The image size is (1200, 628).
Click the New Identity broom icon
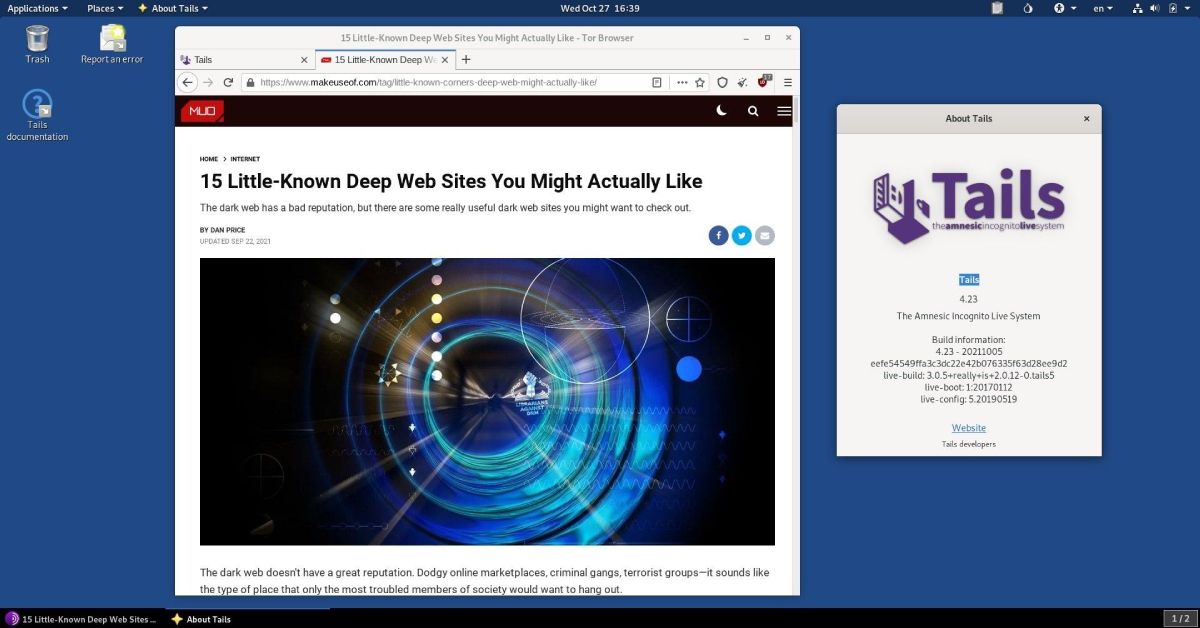tap(742, 82)
